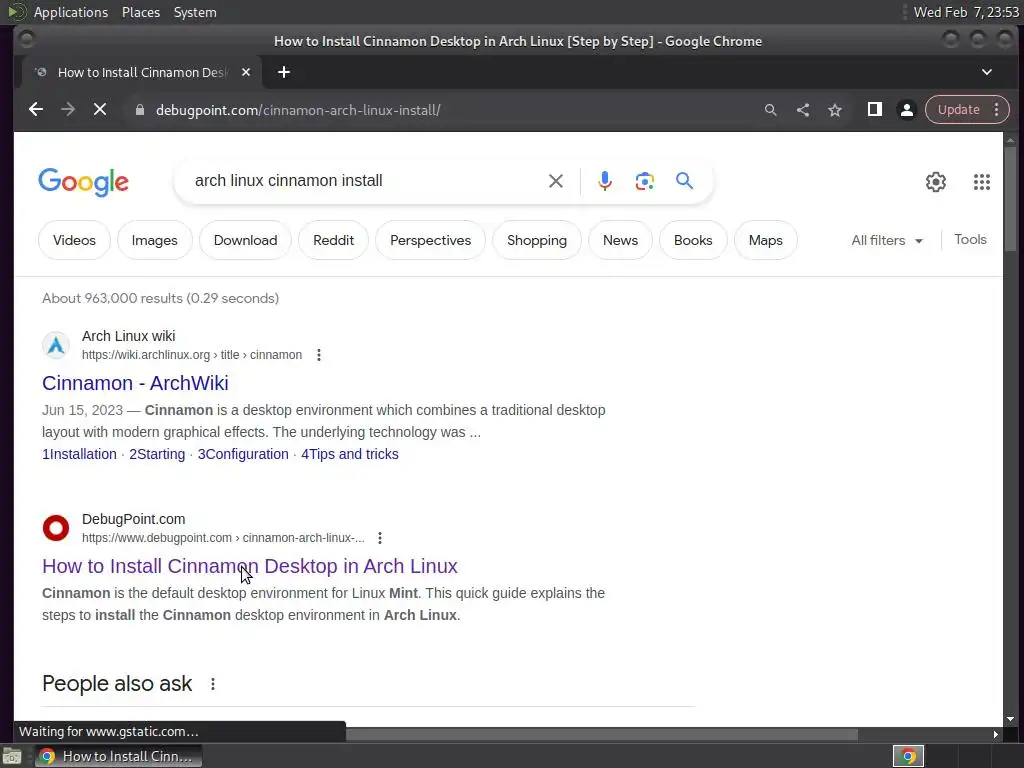Open the Google apps grid
Screen dimensions: 1024x768
click(982, 182)
